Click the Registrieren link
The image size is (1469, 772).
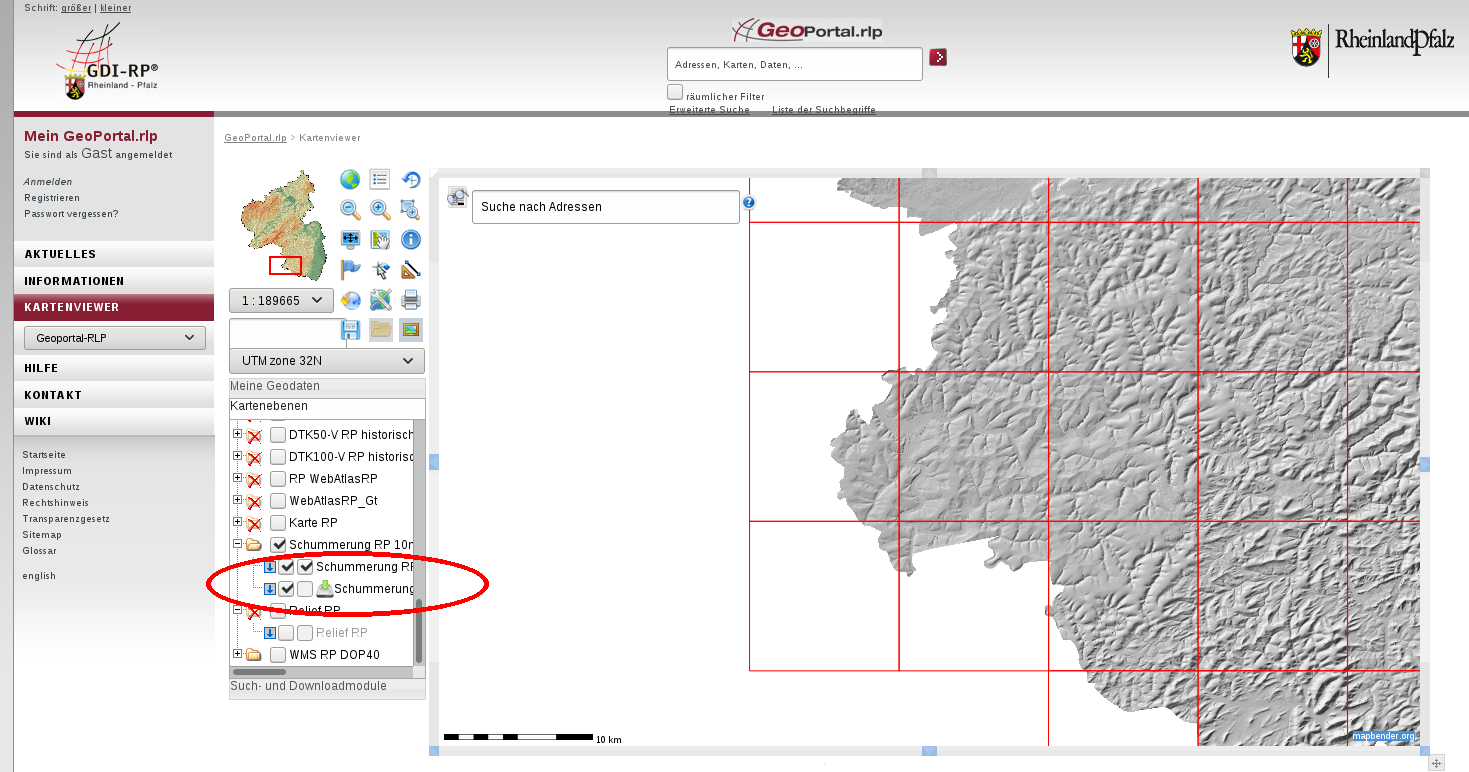[52, 198]
